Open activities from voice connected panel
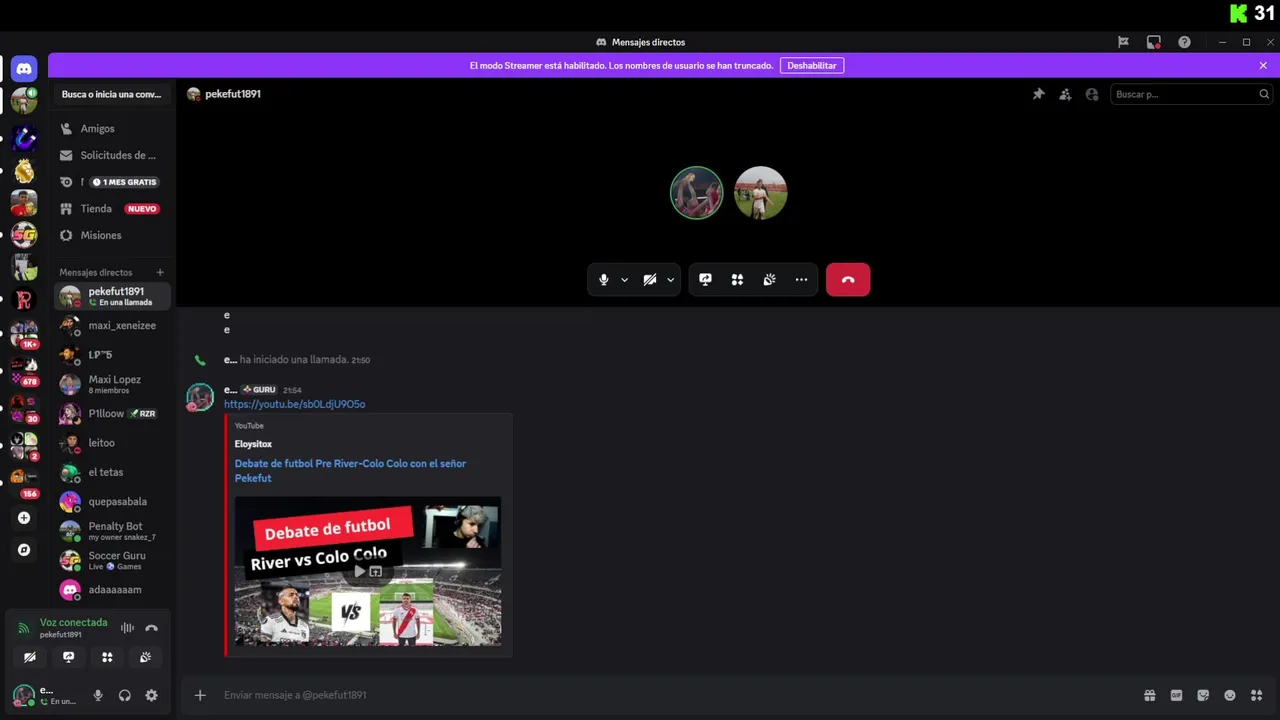Image resolution: width=1280 pixels, height=720 pixels. (107, 657)
